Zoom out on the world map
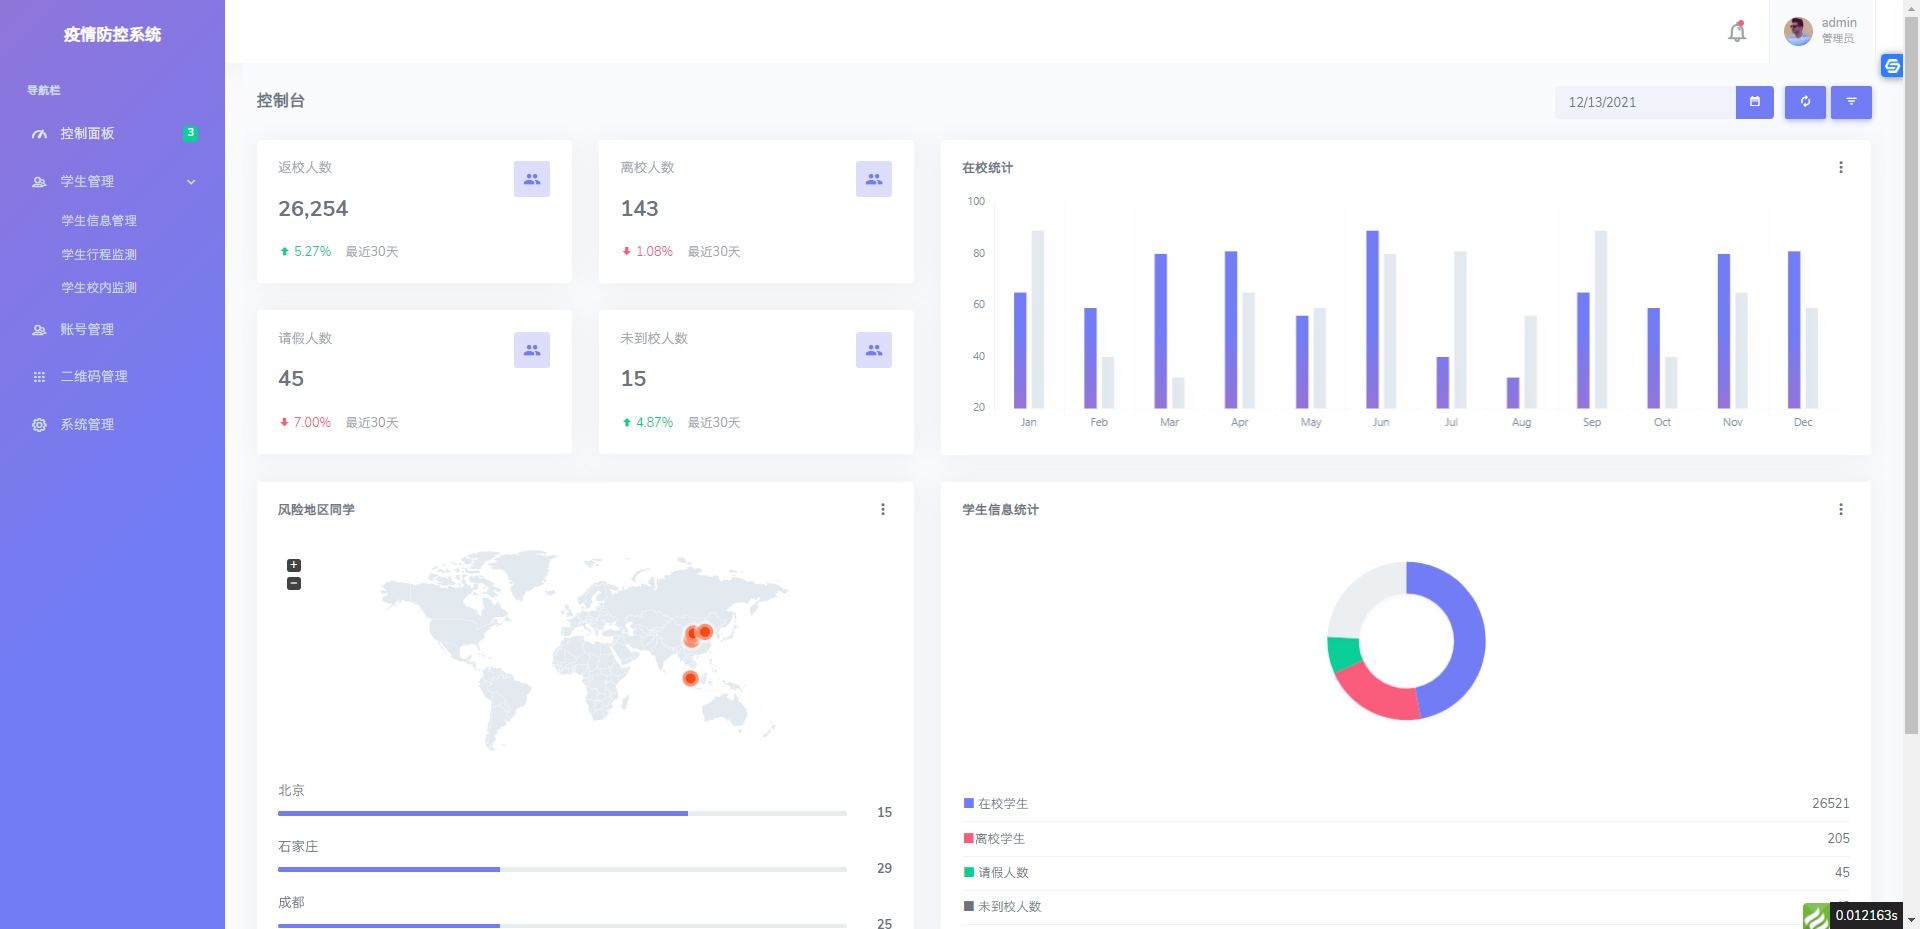This screenshot has height=929, width=1920. point(294,584)
